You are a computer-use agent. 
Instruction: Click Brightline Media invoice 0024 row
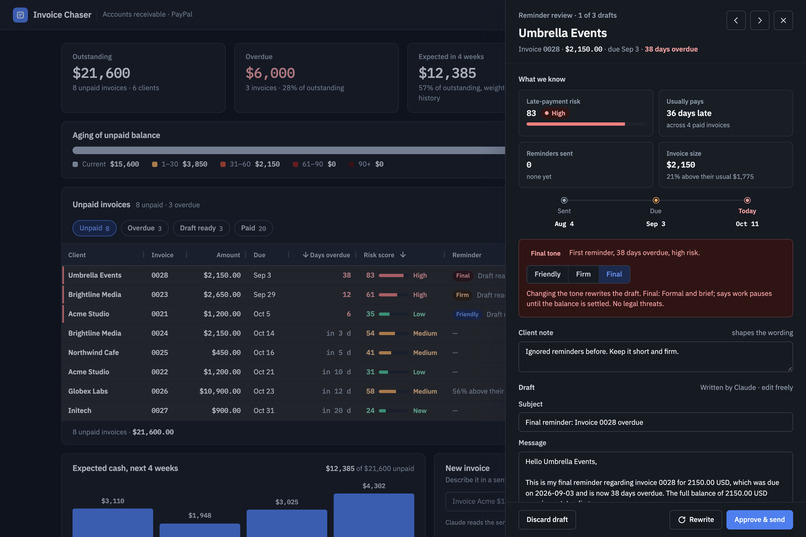[x=284, y=334]
